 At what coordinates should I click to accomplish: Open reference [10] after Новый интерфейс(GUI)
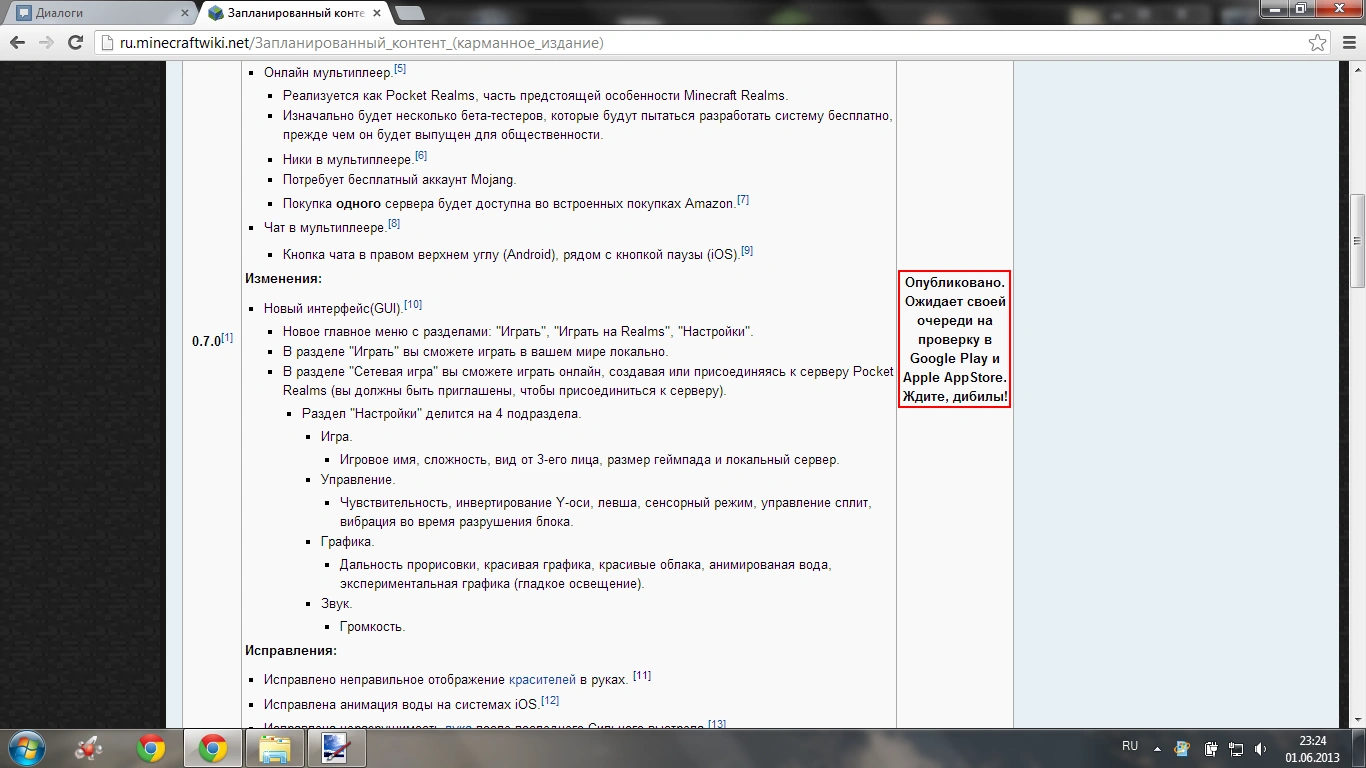413,304
